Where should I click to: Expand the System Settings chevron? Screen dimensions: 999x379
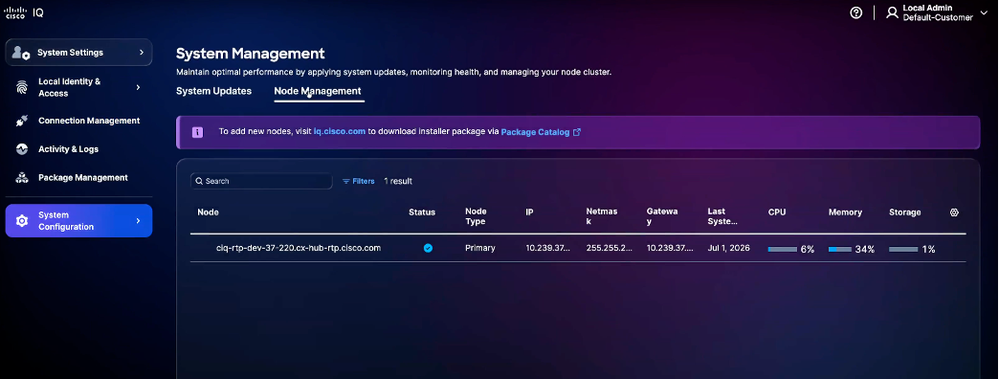[x=141, y=53]
